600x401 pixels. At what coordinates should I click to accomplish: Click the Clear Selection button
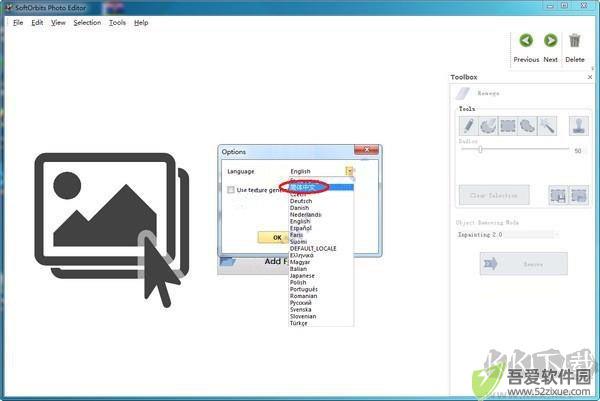pyautogui.click(x=494, y=196)
